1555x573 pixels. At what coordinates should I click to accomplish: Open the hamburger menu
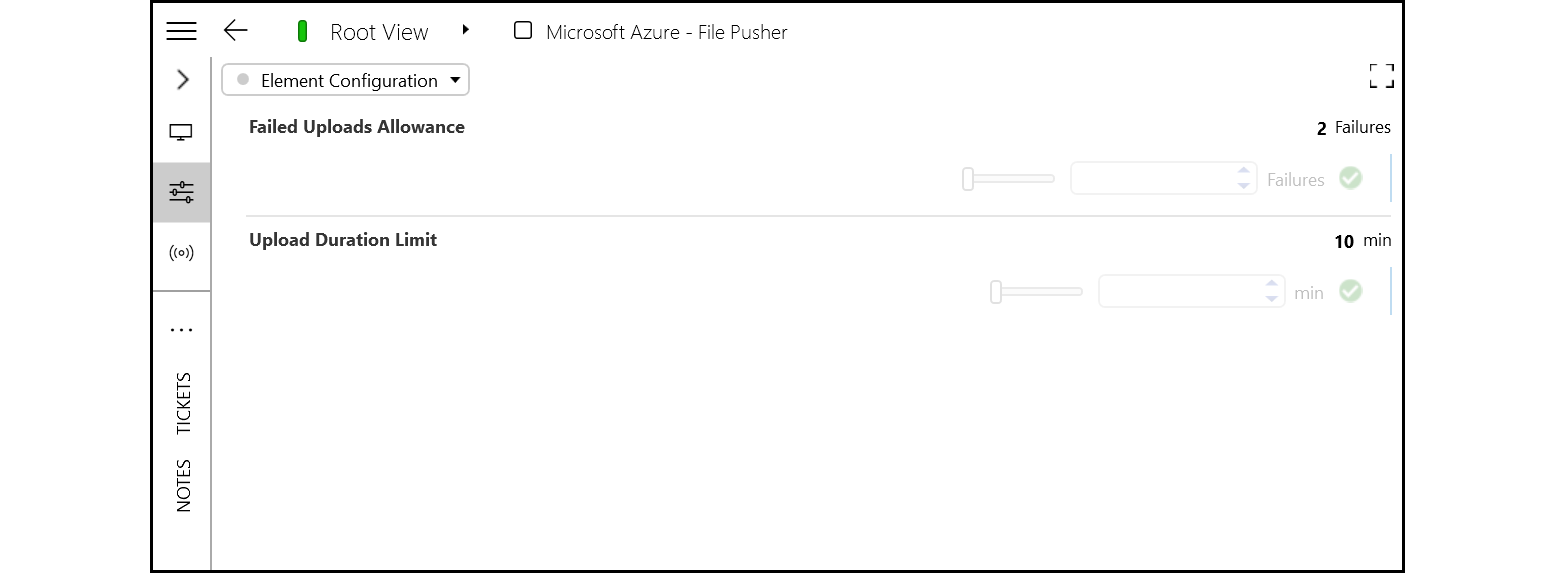tap(181, 31)
